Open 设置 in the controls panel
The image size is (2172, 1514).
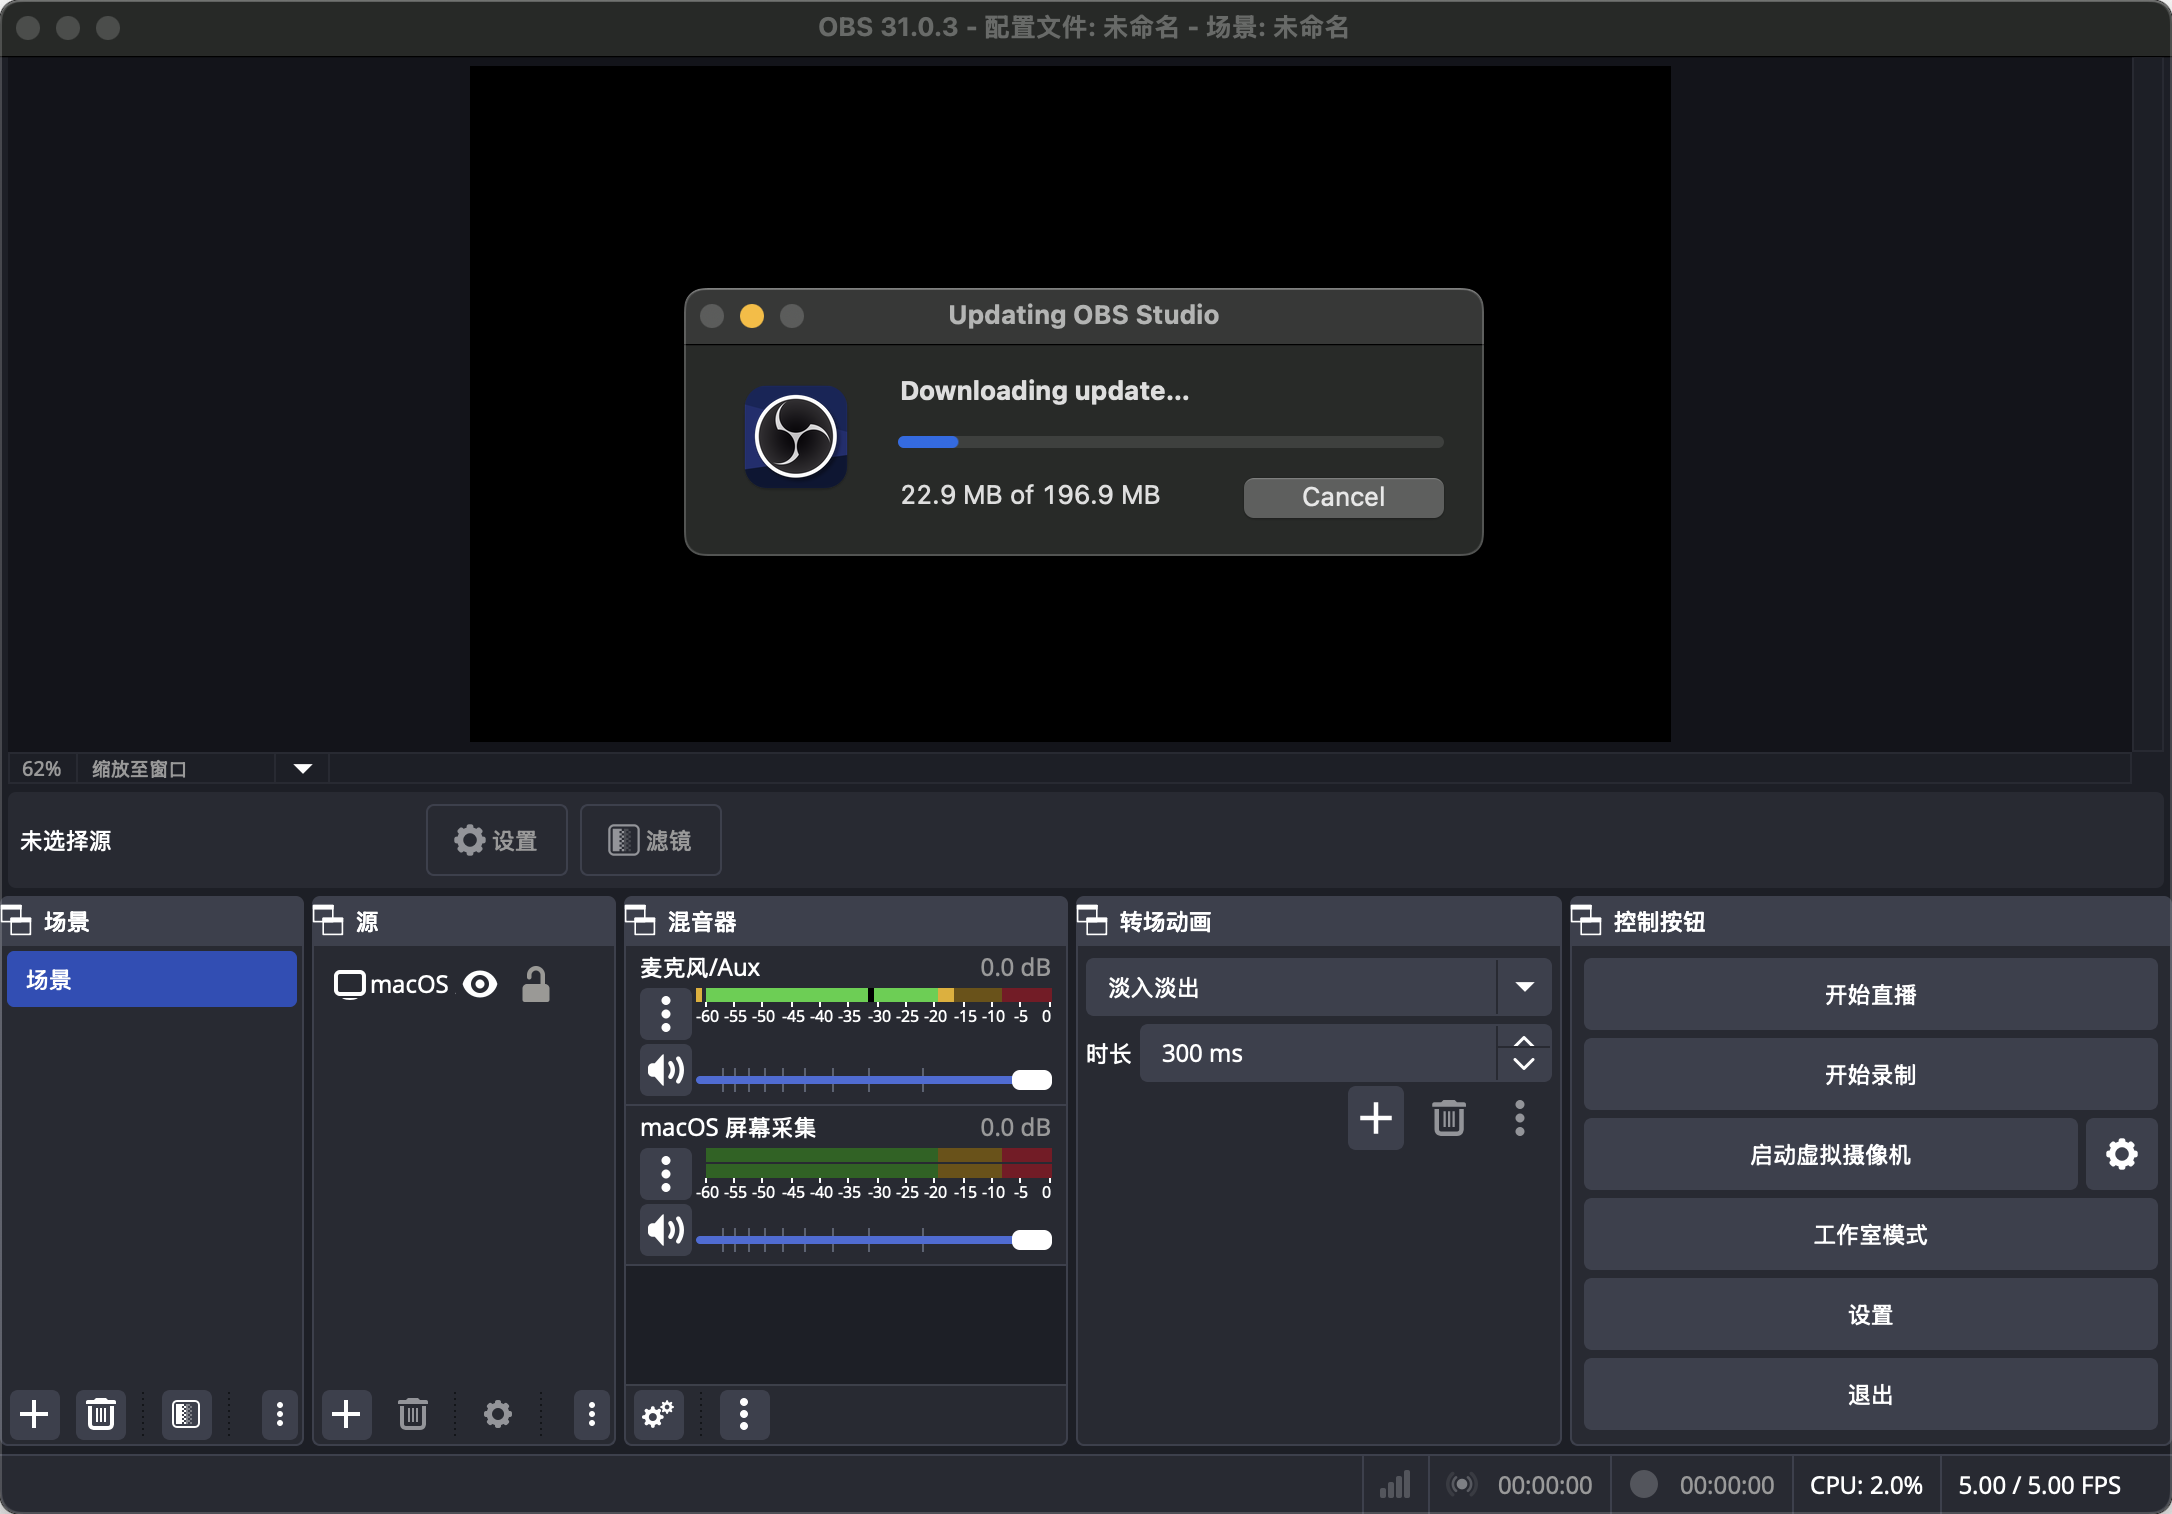tap(1870, 1314)
